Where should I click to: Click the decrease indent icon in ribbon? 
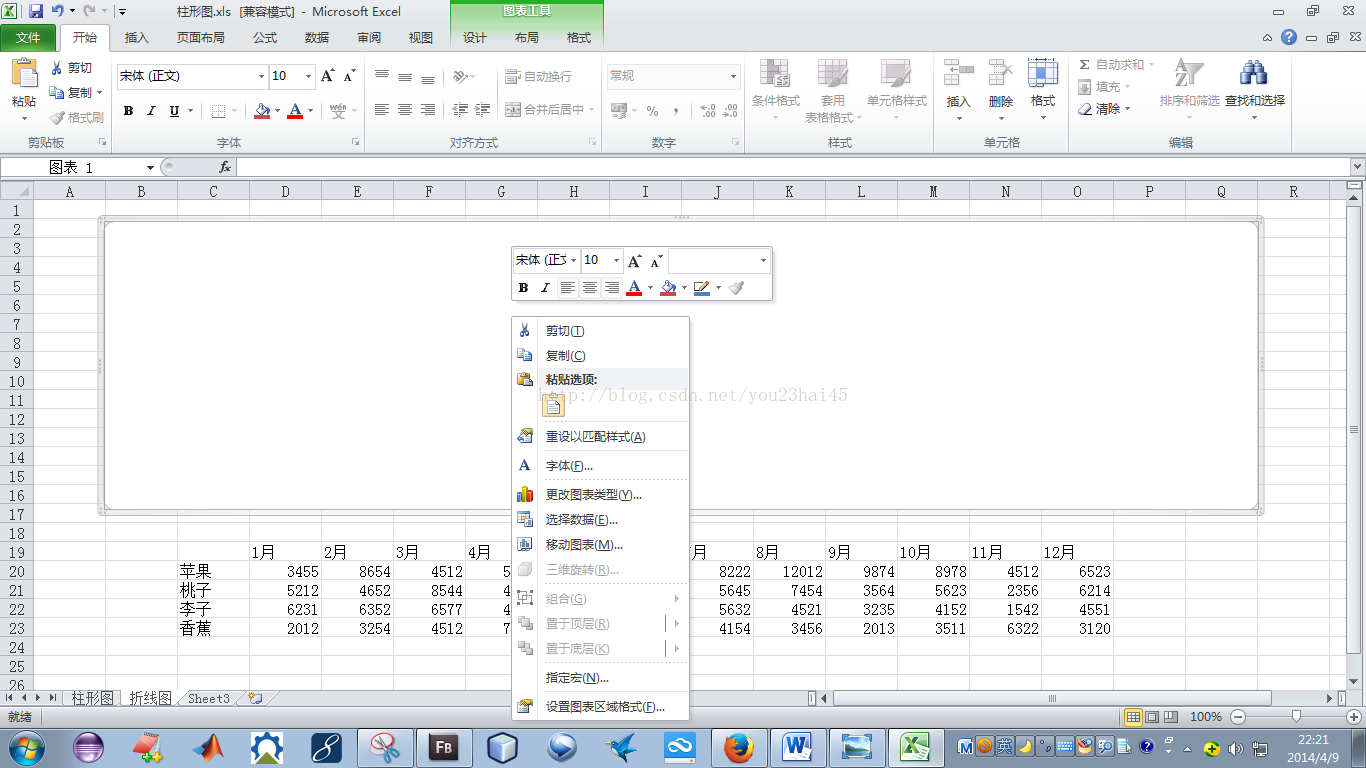pyautogui.click(x=460, y=110)
